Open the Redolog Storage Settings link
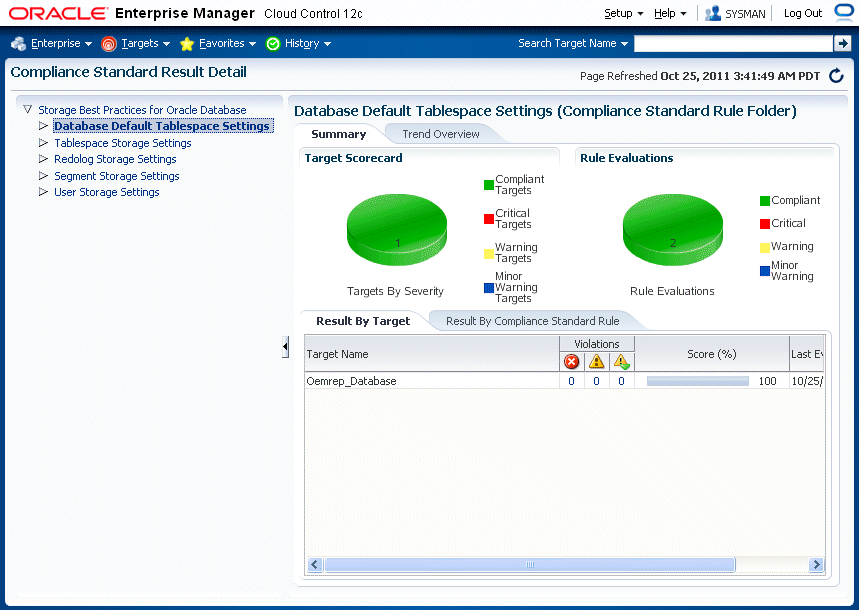The image size is (859, 610). [x=115, y=159]
